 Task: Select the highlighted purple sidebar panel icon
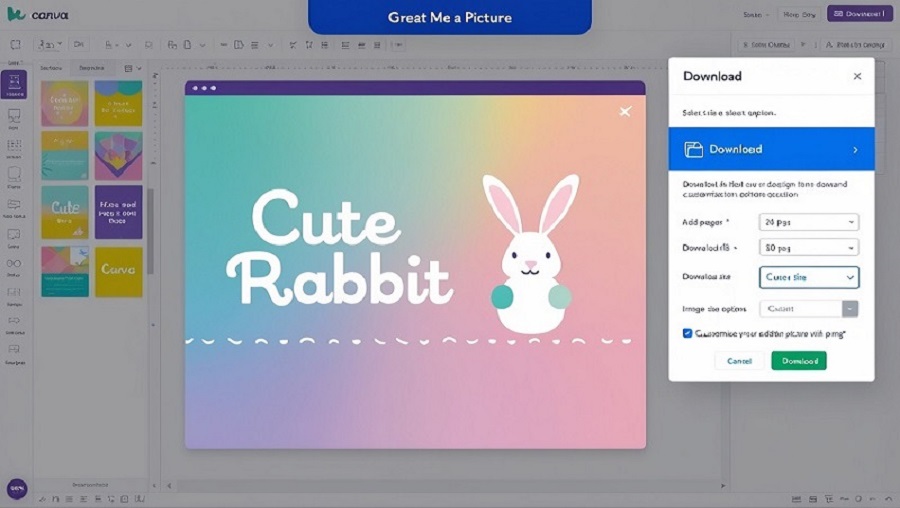tap(14, 84)
